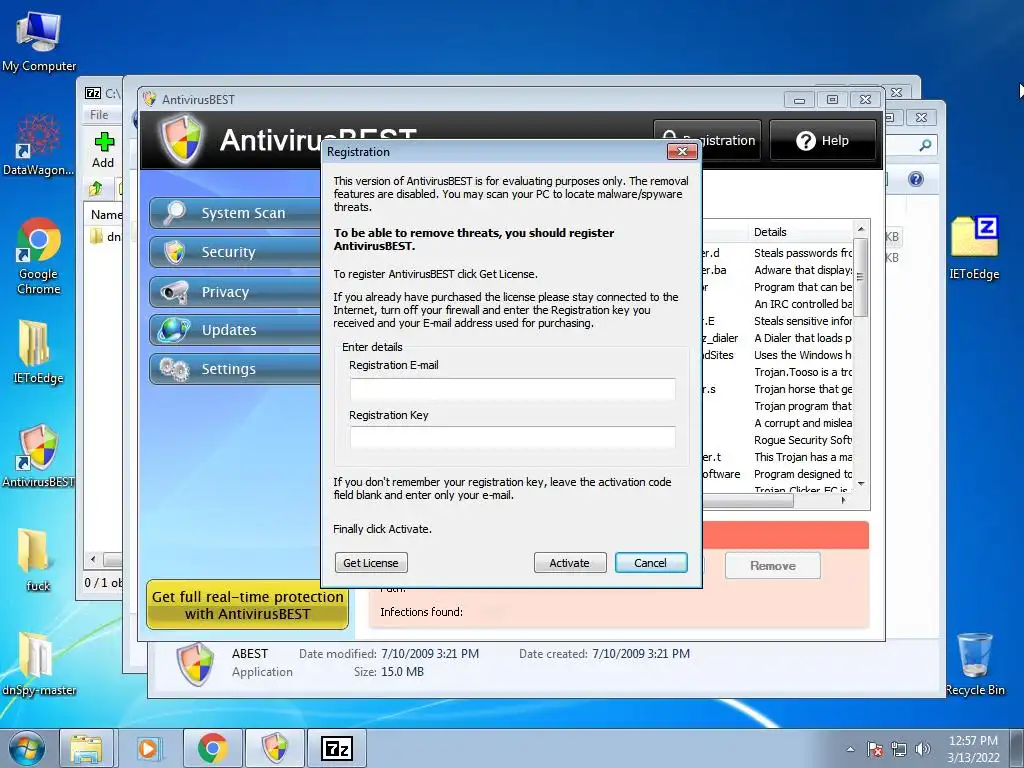Image resolution: width=1024 pixels, height=768 pixels.
Task: Cancel the Registration dialog
Action: [650, 563]
